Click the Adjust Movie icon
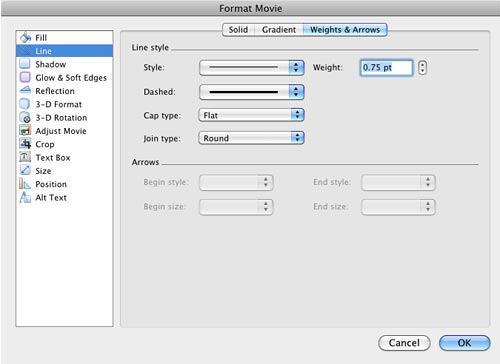Screen dimensions: 500x364 (x=25, y=131)
